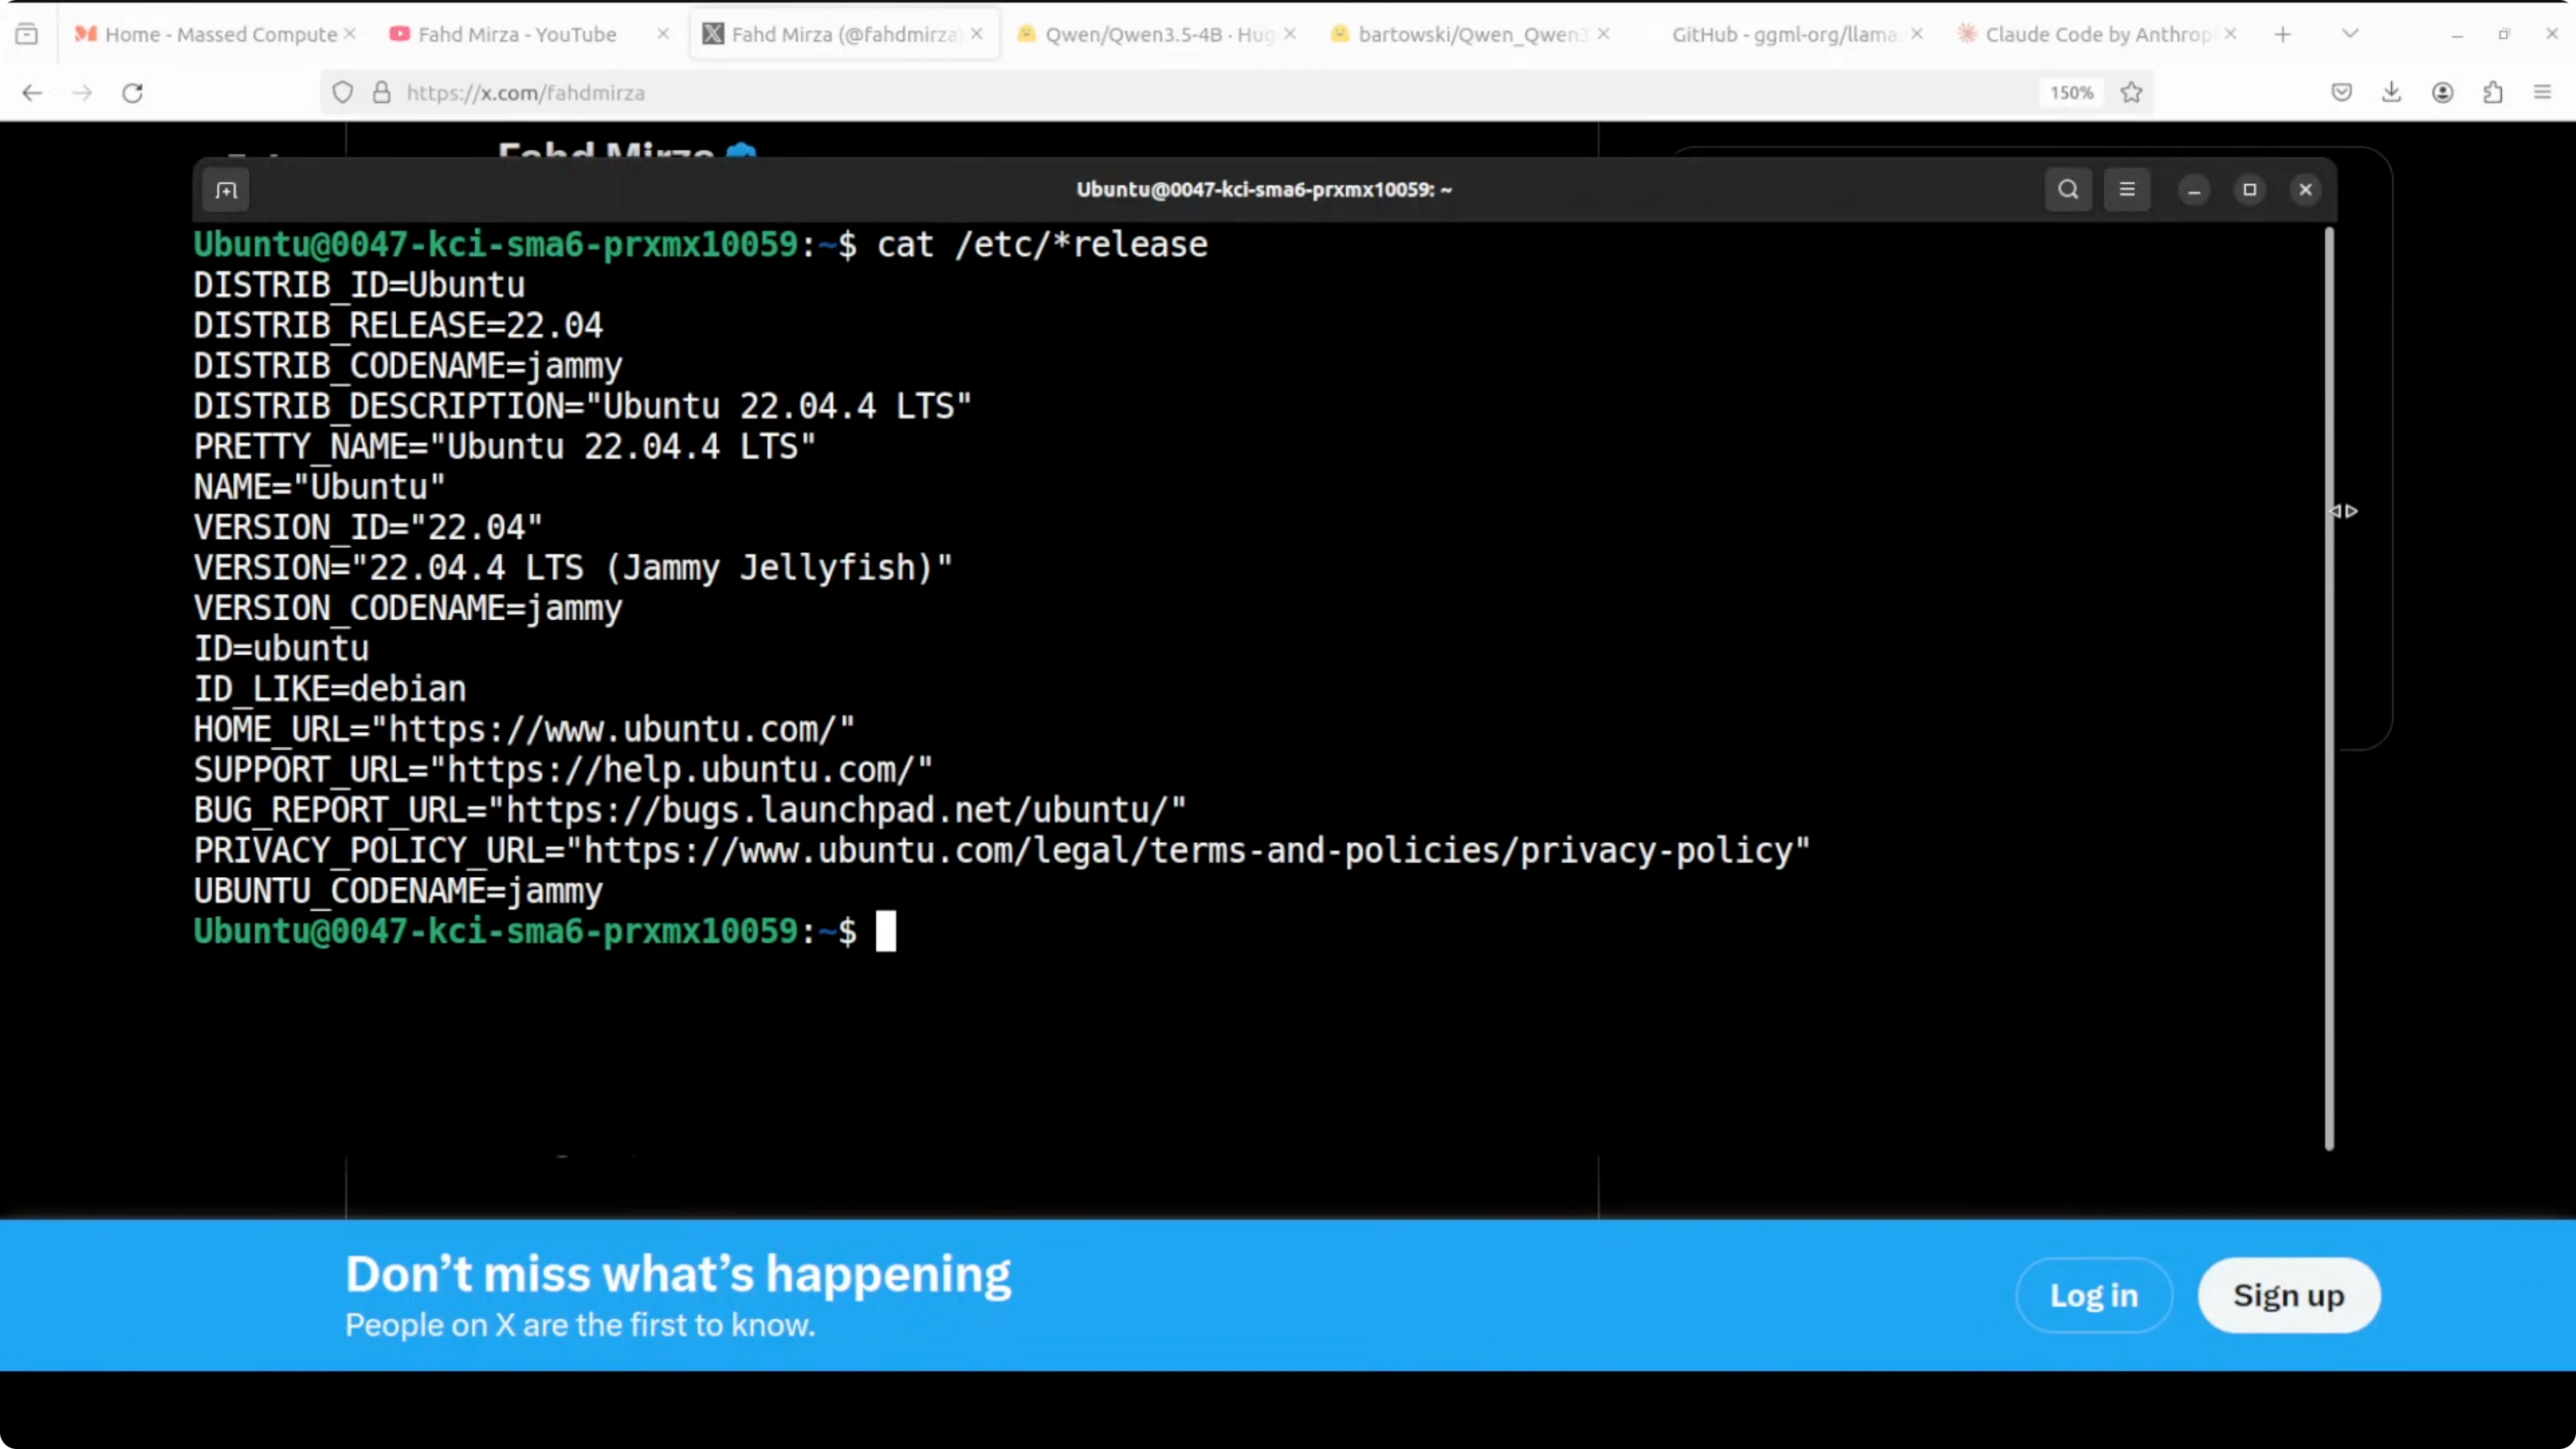
Task: Open the extensions puzzle-piece icon
Action: [2493, 93]
